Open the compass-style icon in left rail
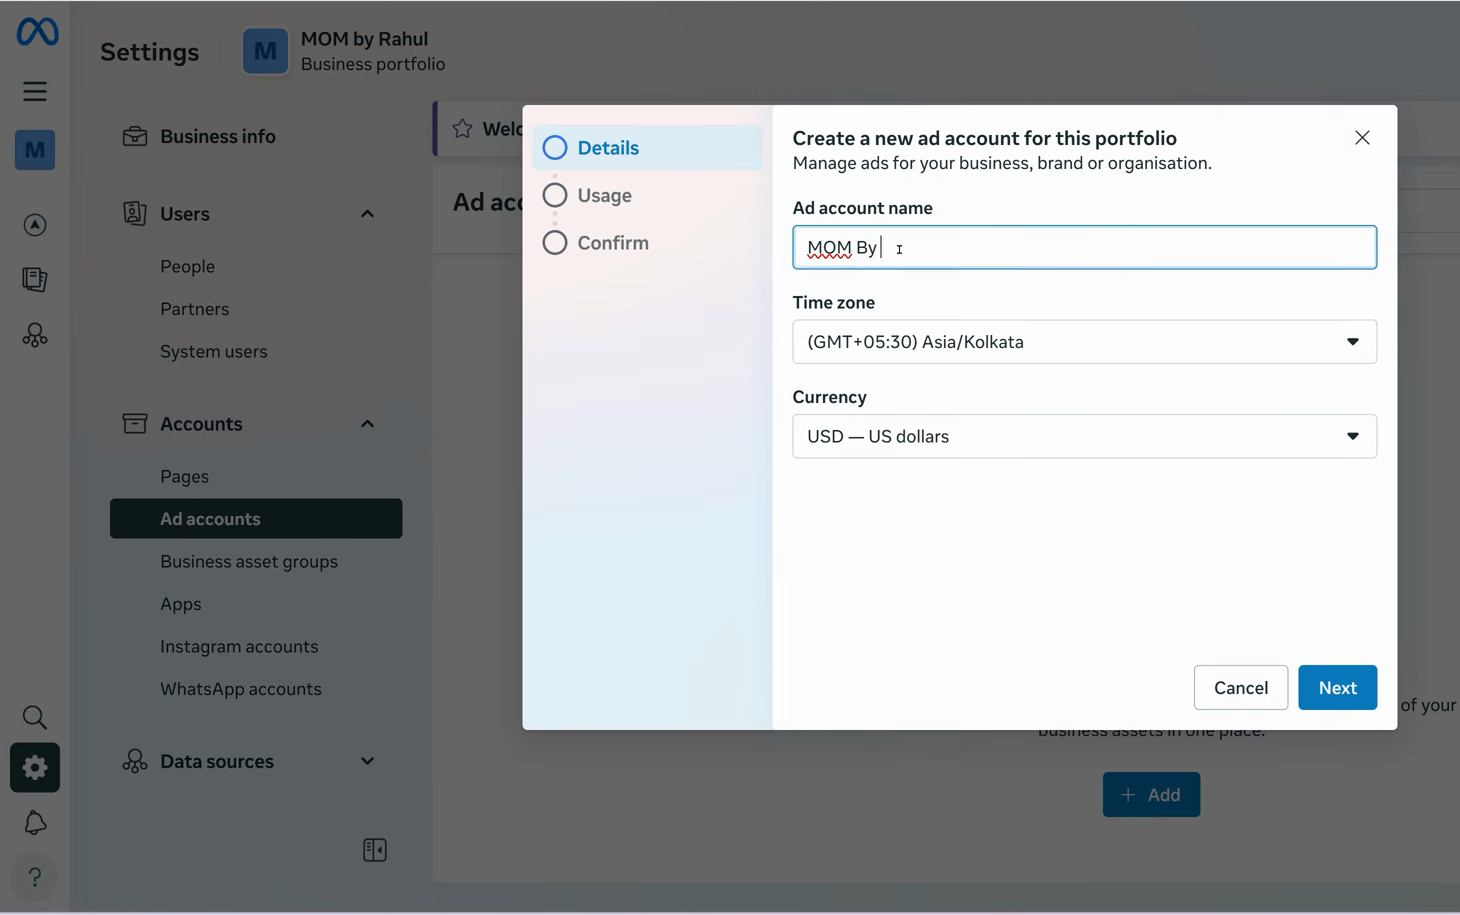 (x=35, y=225)
